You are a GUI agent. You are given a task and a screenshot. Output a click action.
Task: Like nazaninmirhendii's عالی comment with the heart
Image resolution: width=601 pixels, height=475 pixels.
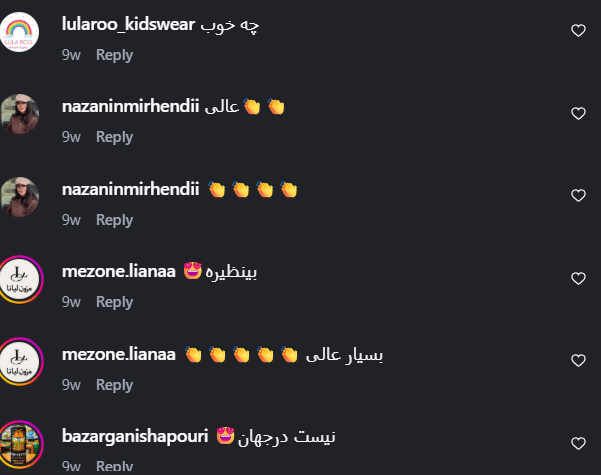click(578, 113)
